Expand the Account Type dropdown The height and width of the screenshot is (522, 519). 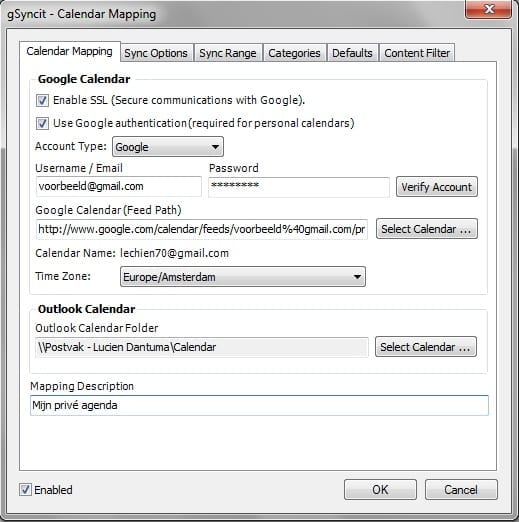[x=168, y=147]
